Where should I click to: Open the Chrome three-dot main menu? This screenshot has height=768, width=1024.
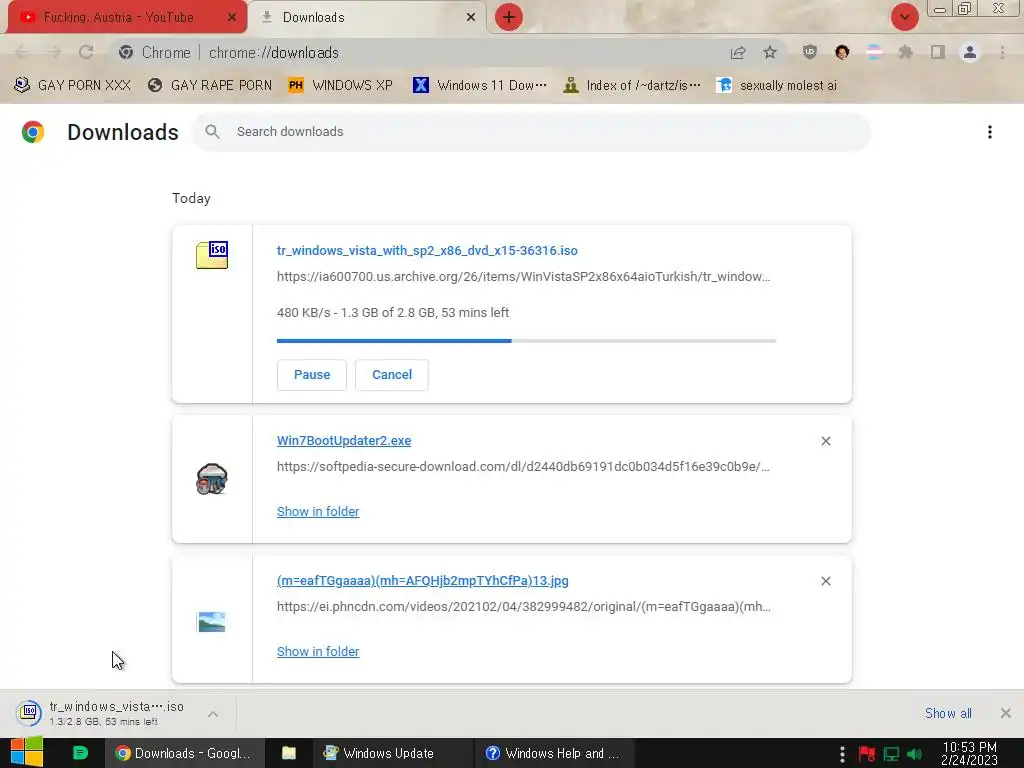pyautogui.click(x=1002, y=52)
